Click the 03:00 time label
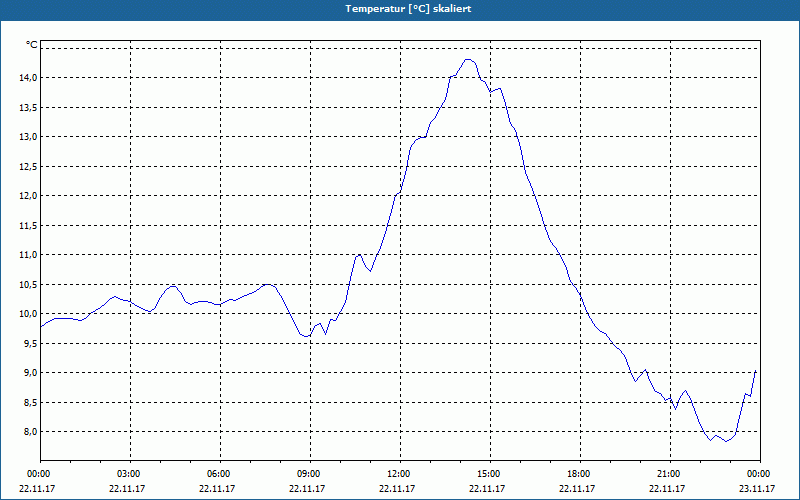Screen dimensions: 800x500 [127, 474]
